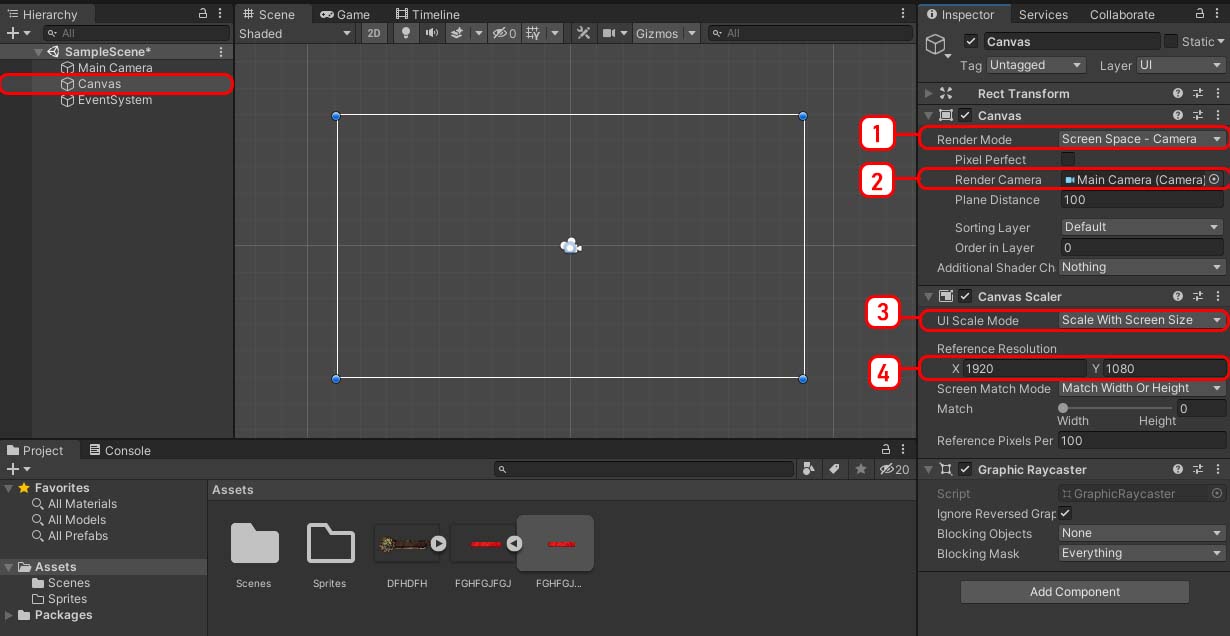The height and width of the screenshot is (636, 1230).
Task: Uncheck Ignore Reversed Graphics checkbox
Action: click(1066, 513)
